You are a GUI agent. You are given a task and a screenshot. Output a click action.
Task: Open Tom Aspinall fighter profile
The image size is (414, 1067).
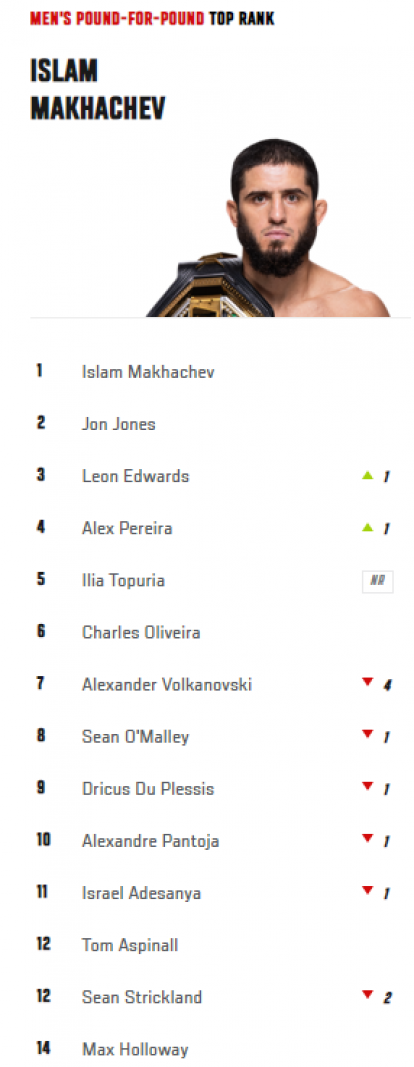click(130, 945)
